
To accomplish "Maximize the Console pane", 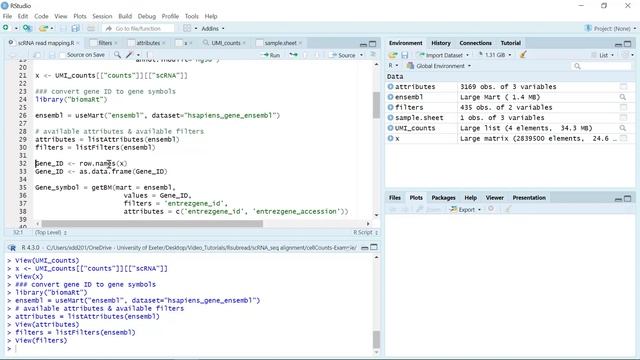I will tap(374, 247).
